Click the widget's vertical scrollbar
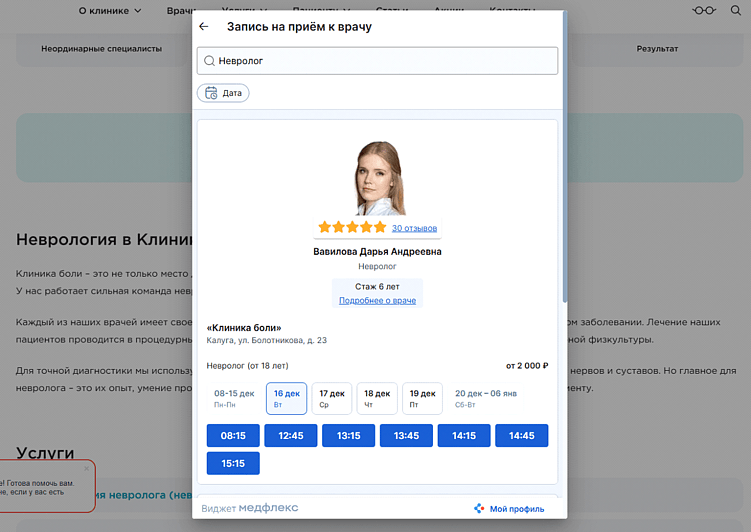751x532 pixels. (x=565, y=157)
